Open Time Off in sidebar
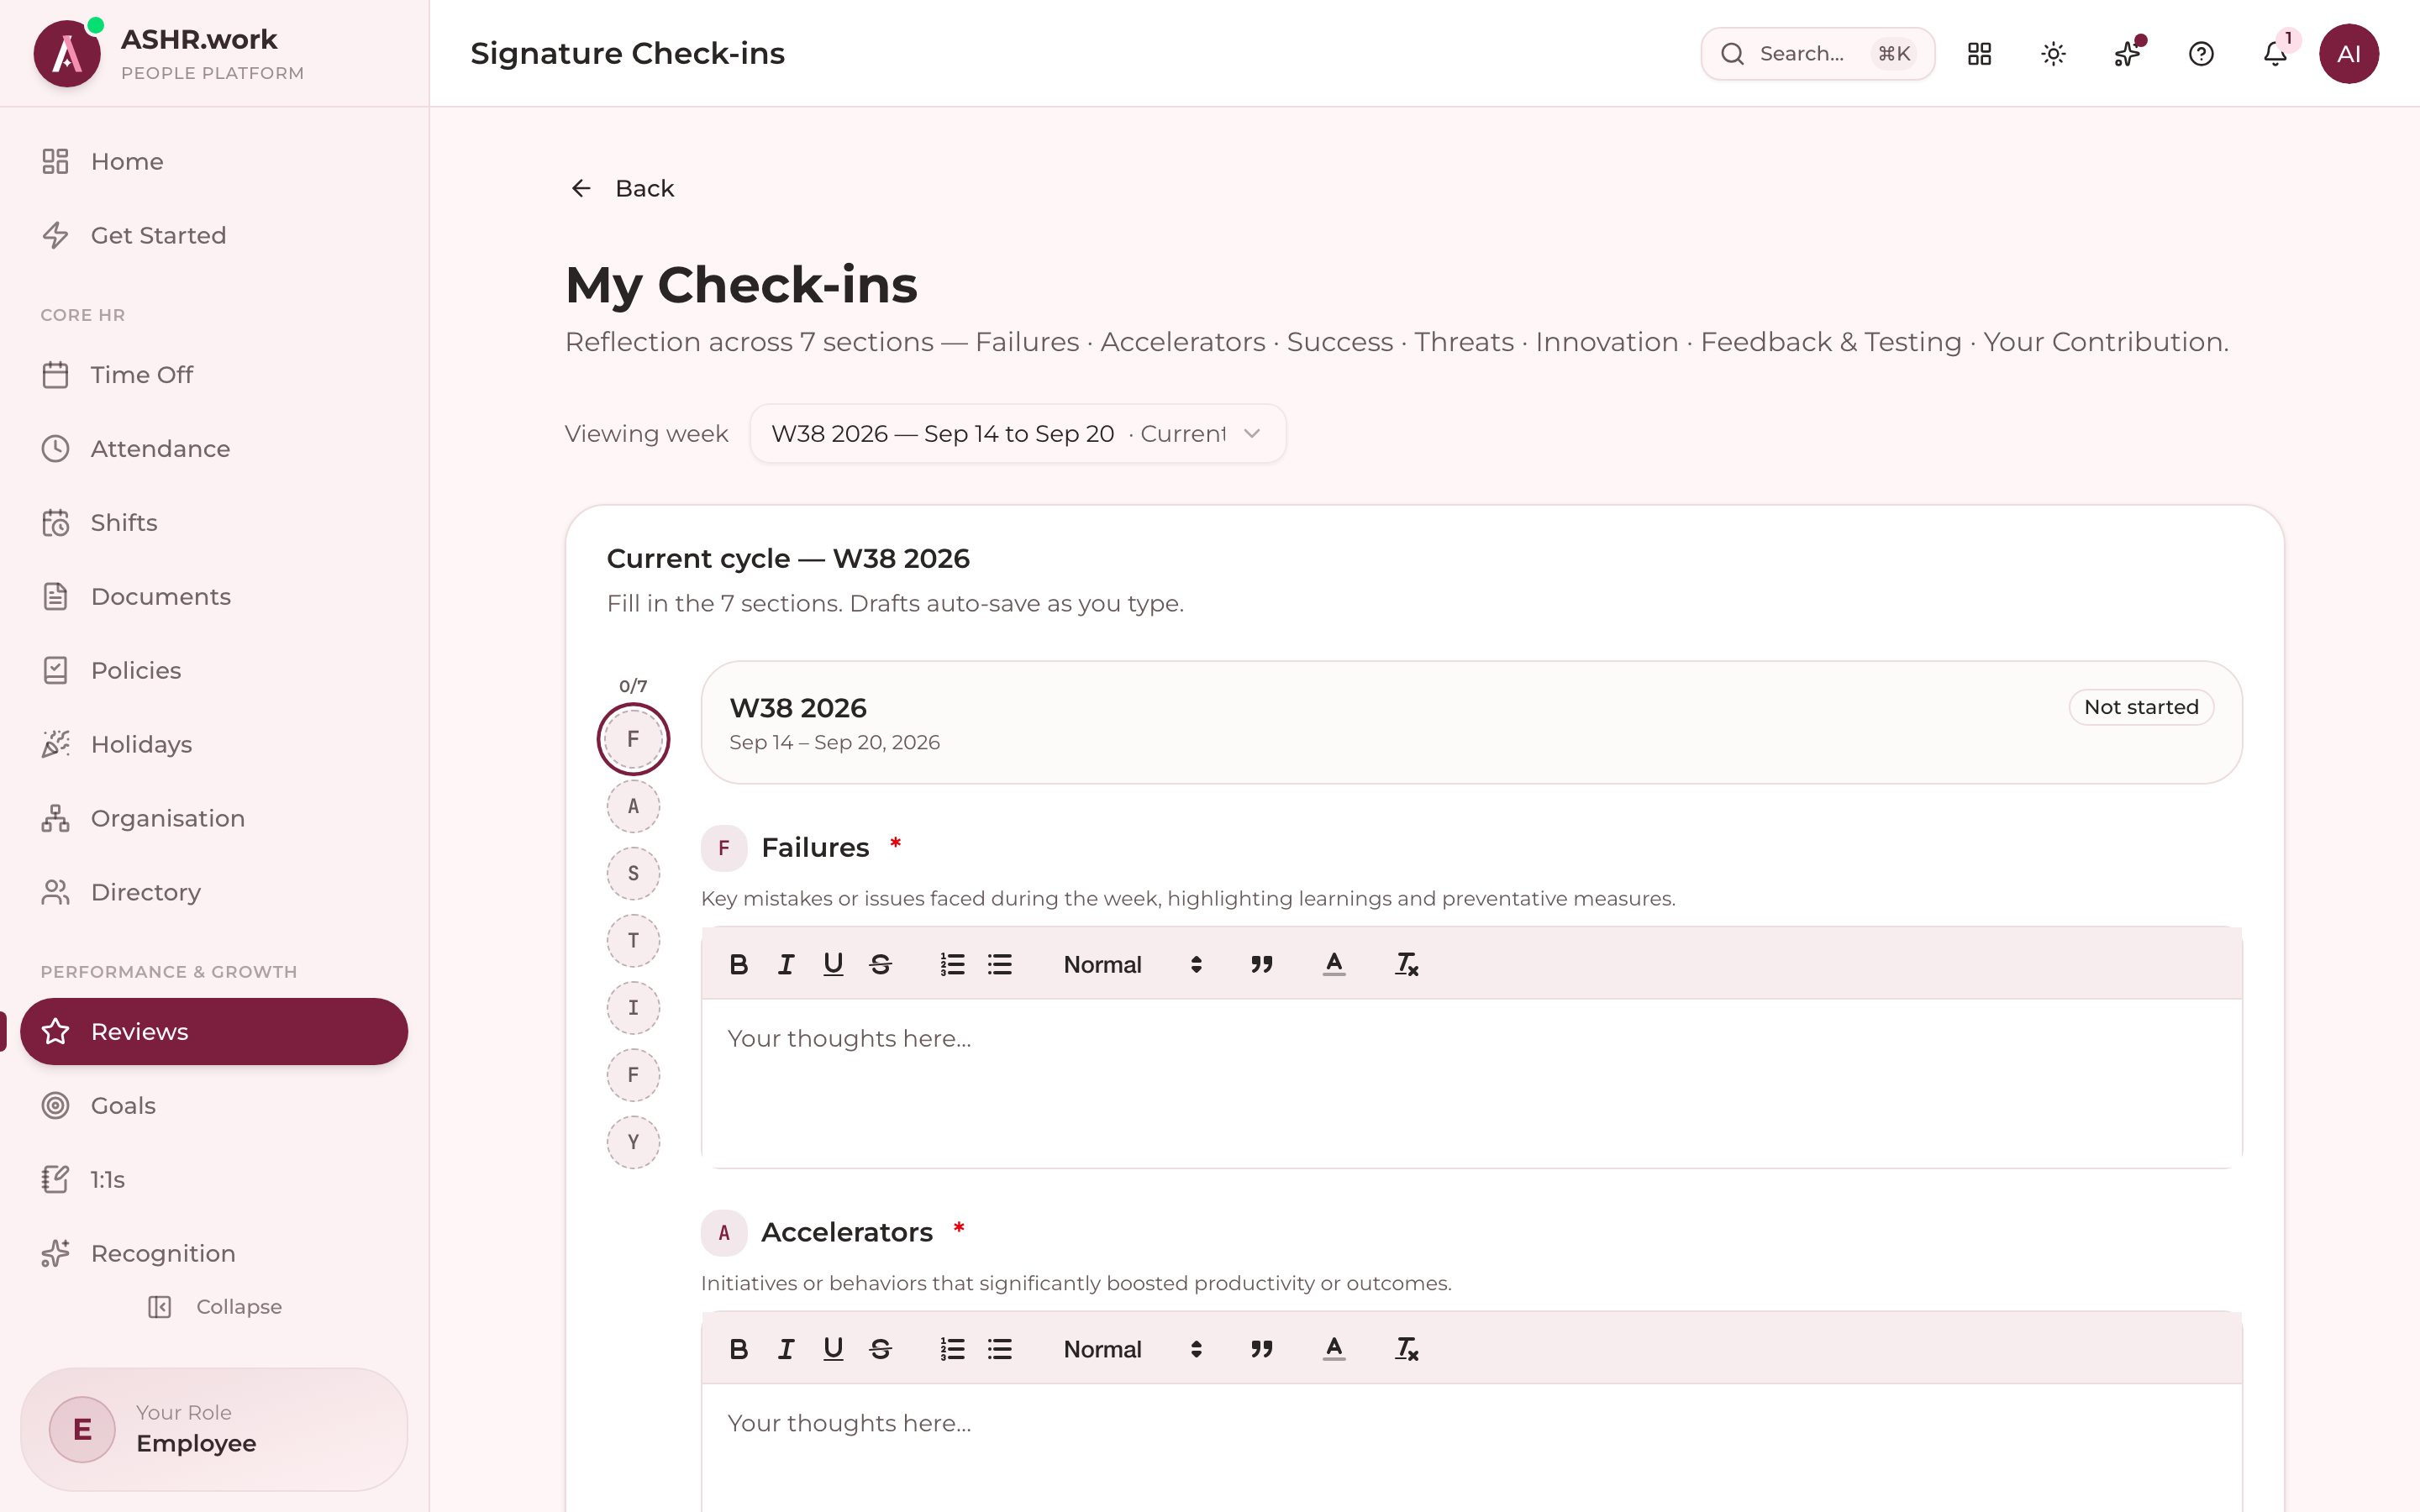The image size is (2420, 1512). [214, 375]
